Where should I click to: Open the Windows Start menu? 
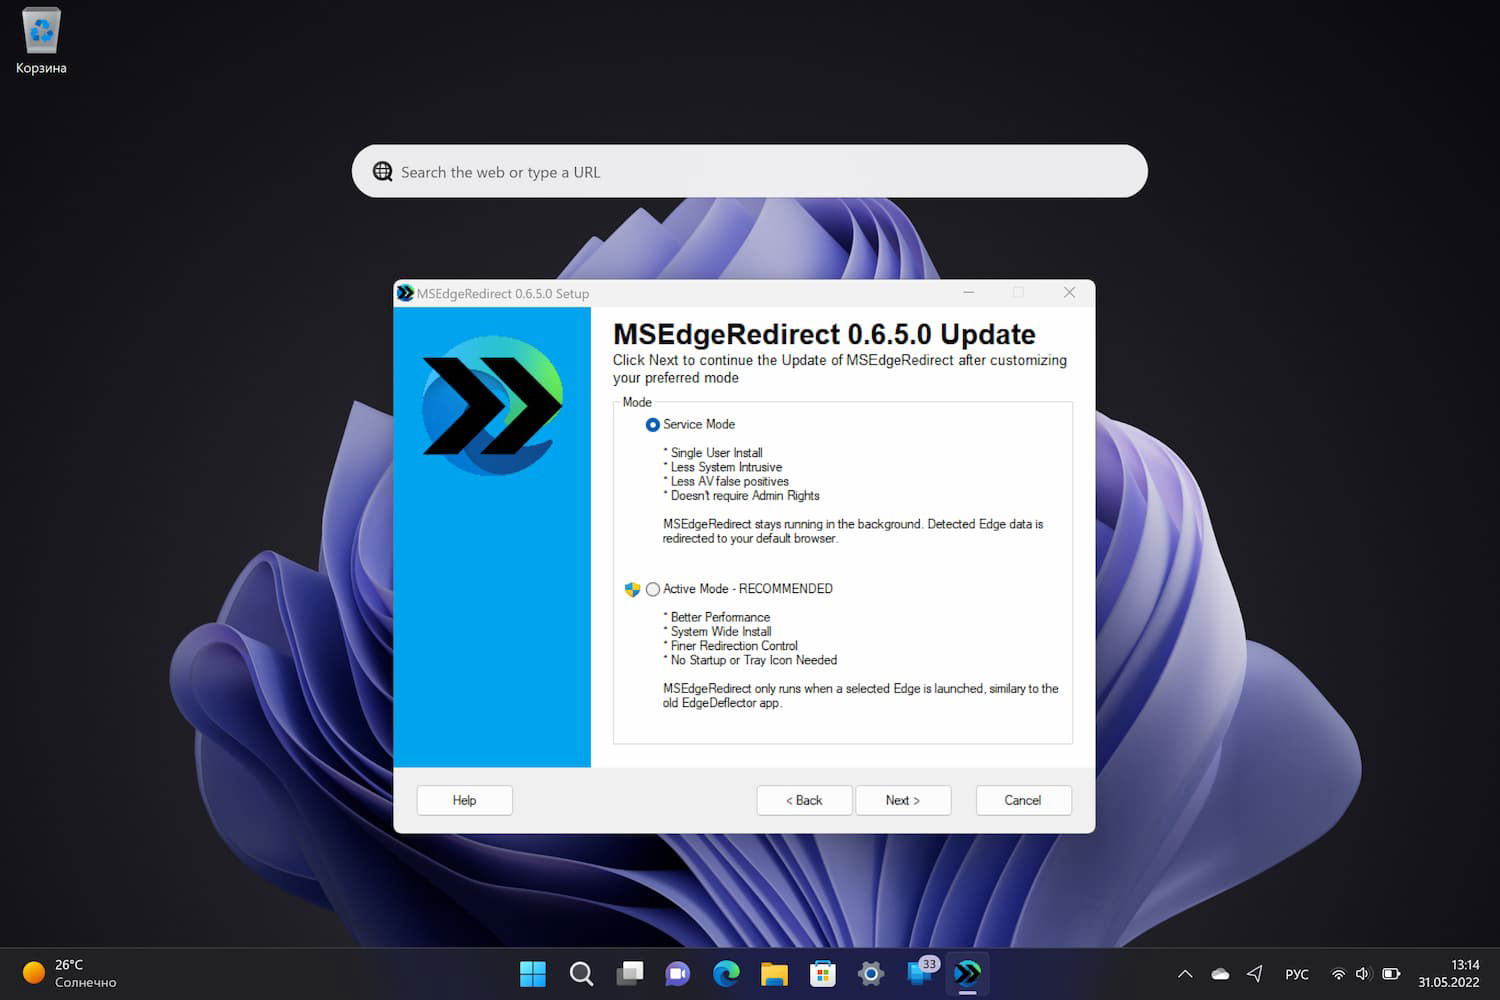(533, 973)
